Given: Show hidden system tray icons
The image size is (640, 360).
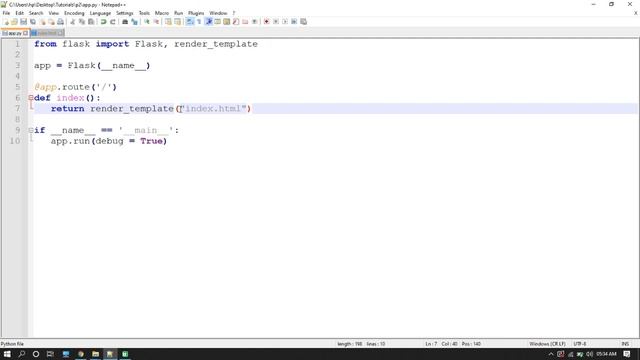Looking at the screenshot, I should 551,354.
